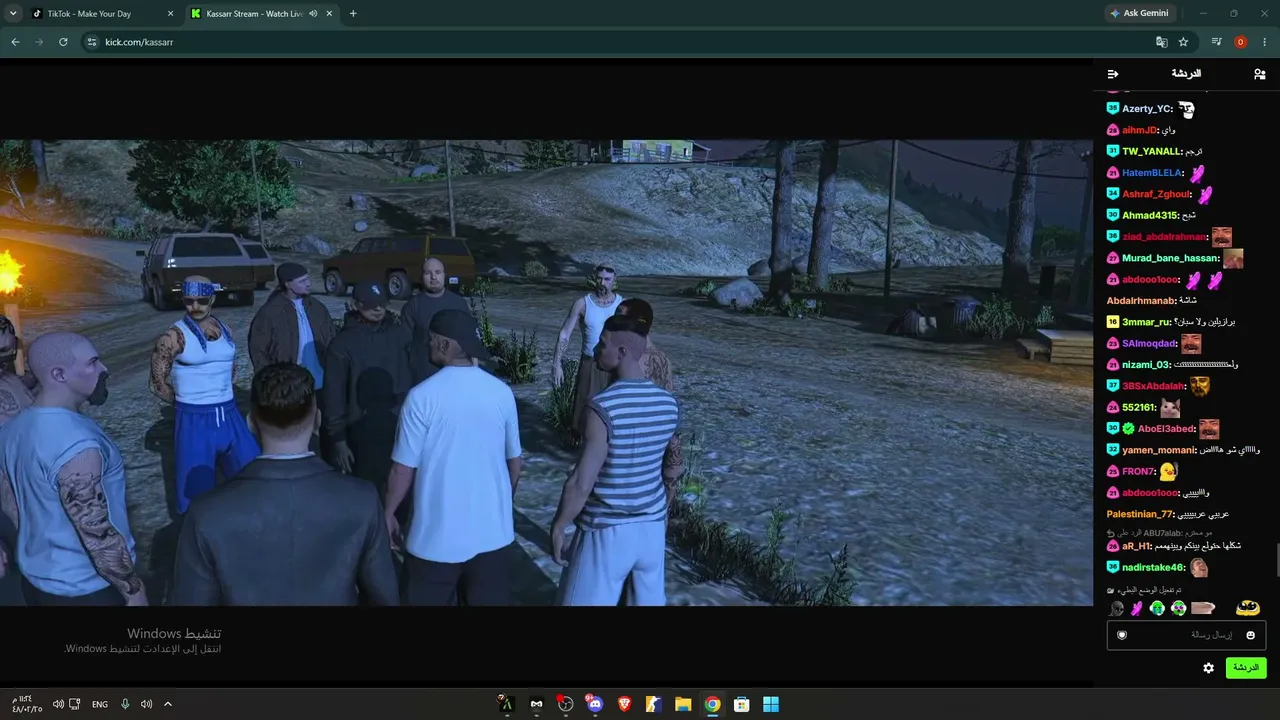The image size is (1280, 720).
Task: Open the chat users list icon
Action: [1259, 74]
